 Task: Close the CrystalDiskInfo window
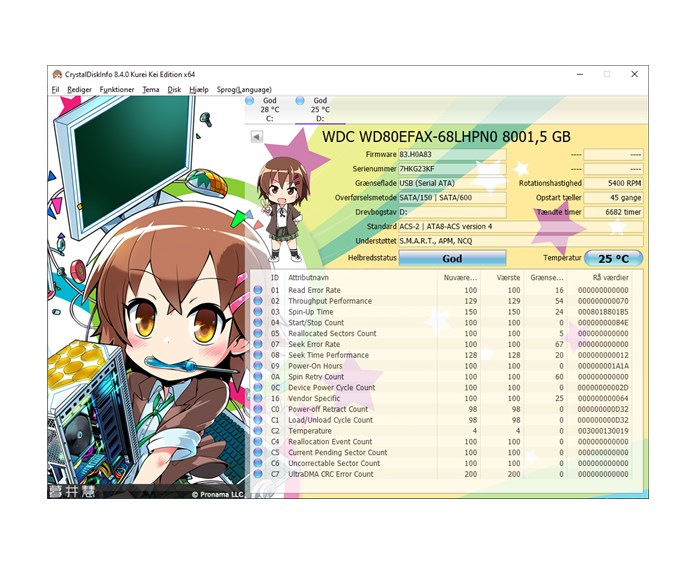[634, 74]
